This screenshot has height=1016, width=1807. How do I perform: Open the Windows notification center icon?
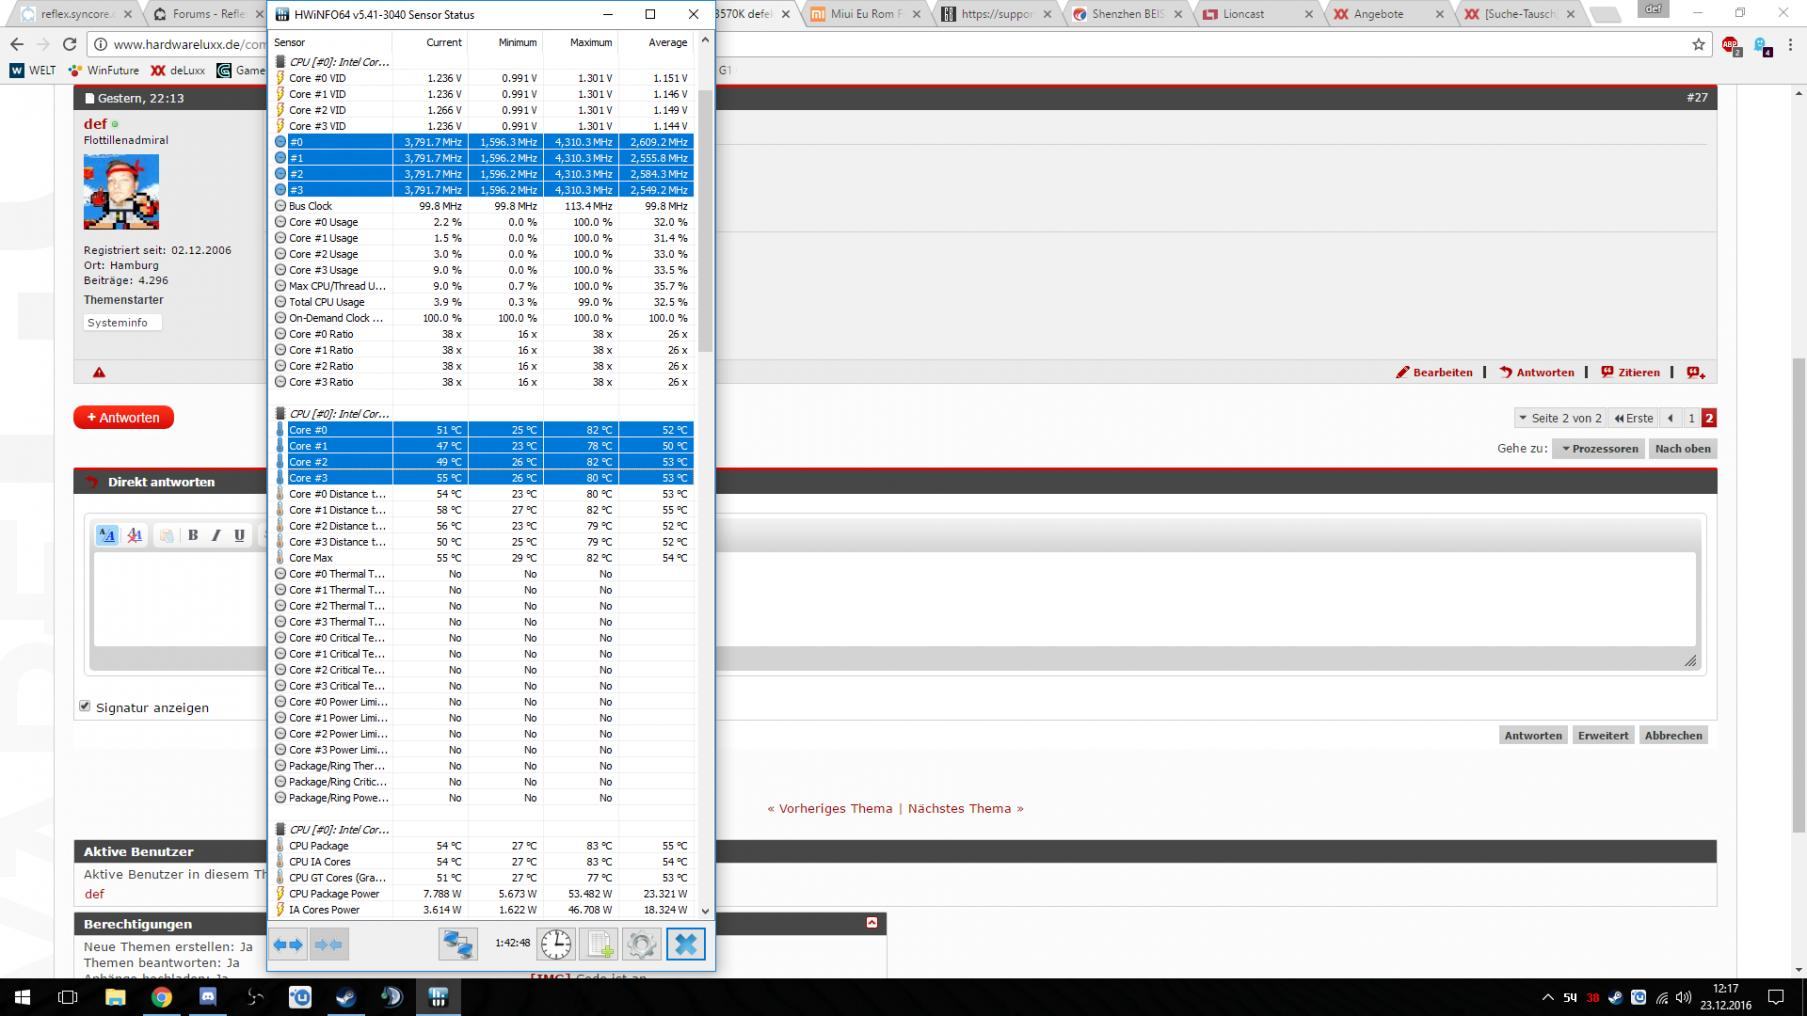coord(1776,997)
